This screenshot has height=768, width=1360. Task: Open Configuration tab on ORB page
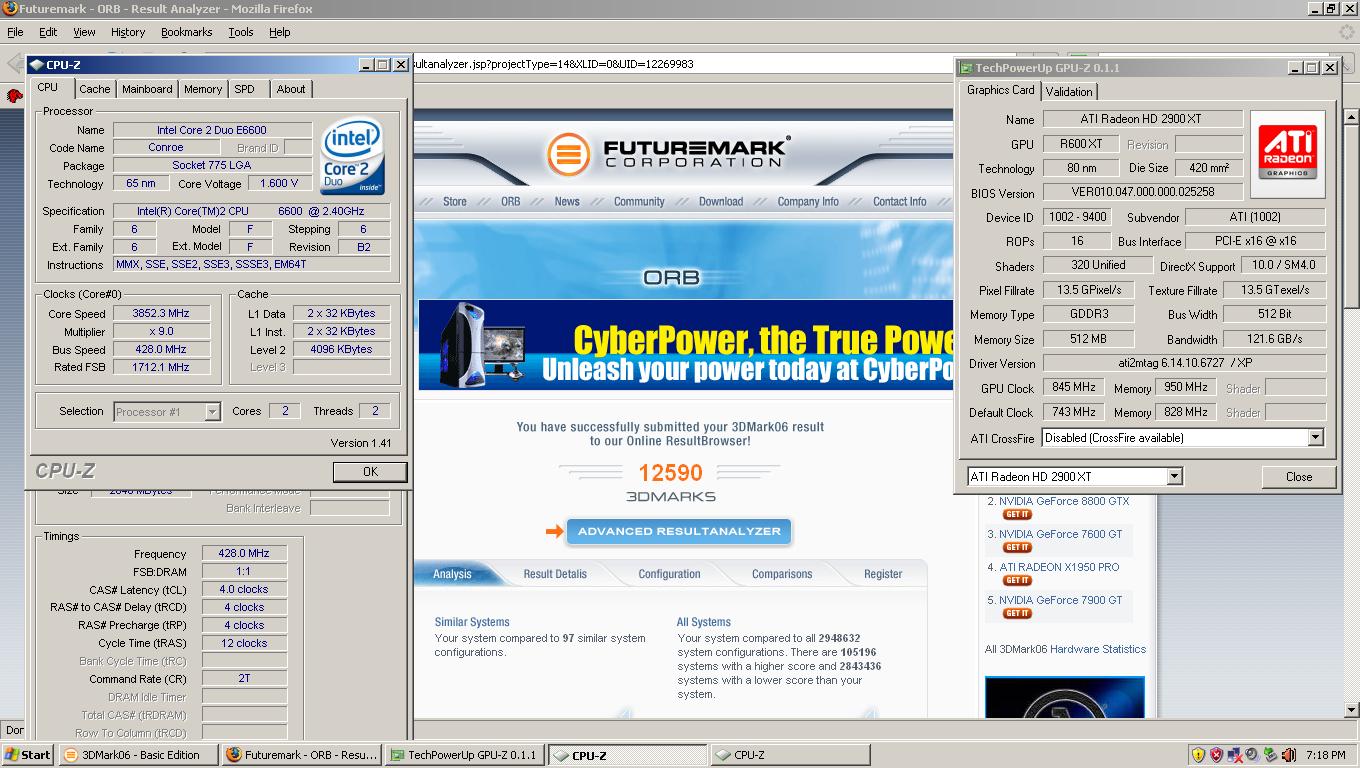669,574
